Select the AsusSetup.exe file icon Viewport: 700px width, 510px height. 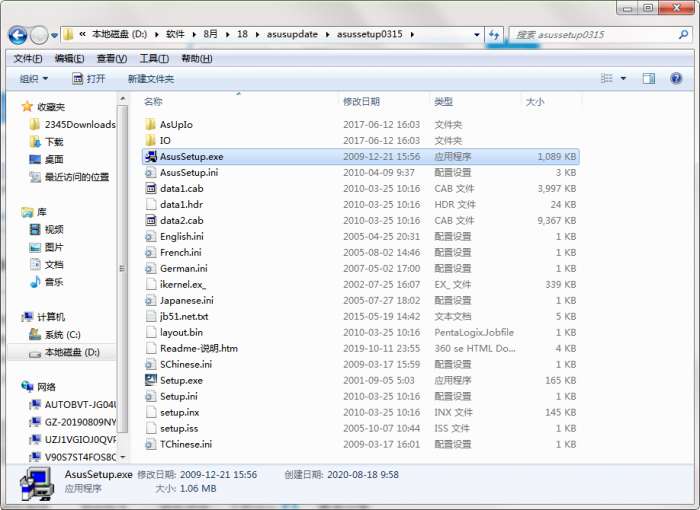tap(151, 156)
